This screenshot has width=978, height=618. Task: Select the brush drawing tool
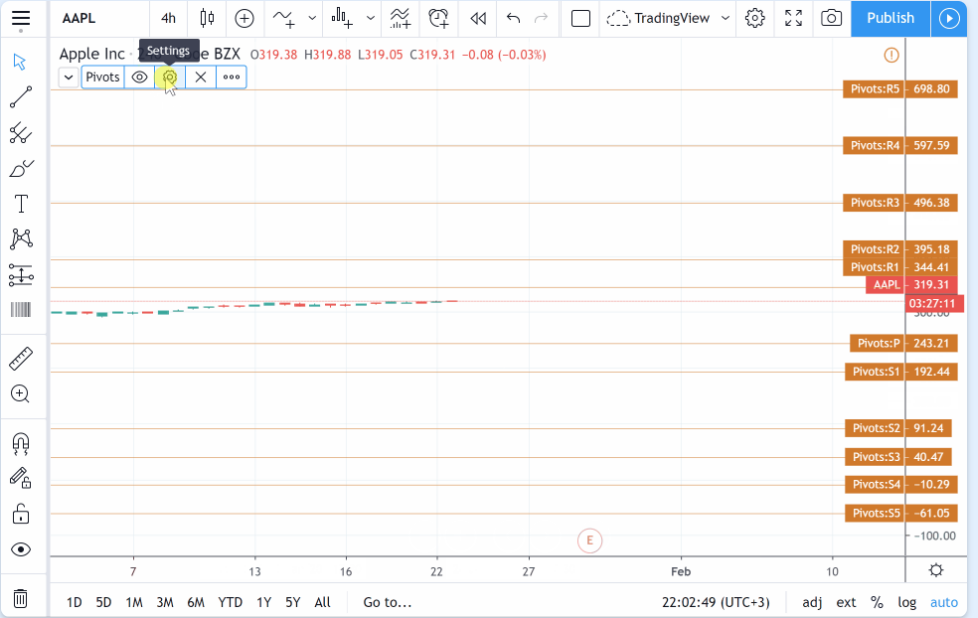point(21,168)
